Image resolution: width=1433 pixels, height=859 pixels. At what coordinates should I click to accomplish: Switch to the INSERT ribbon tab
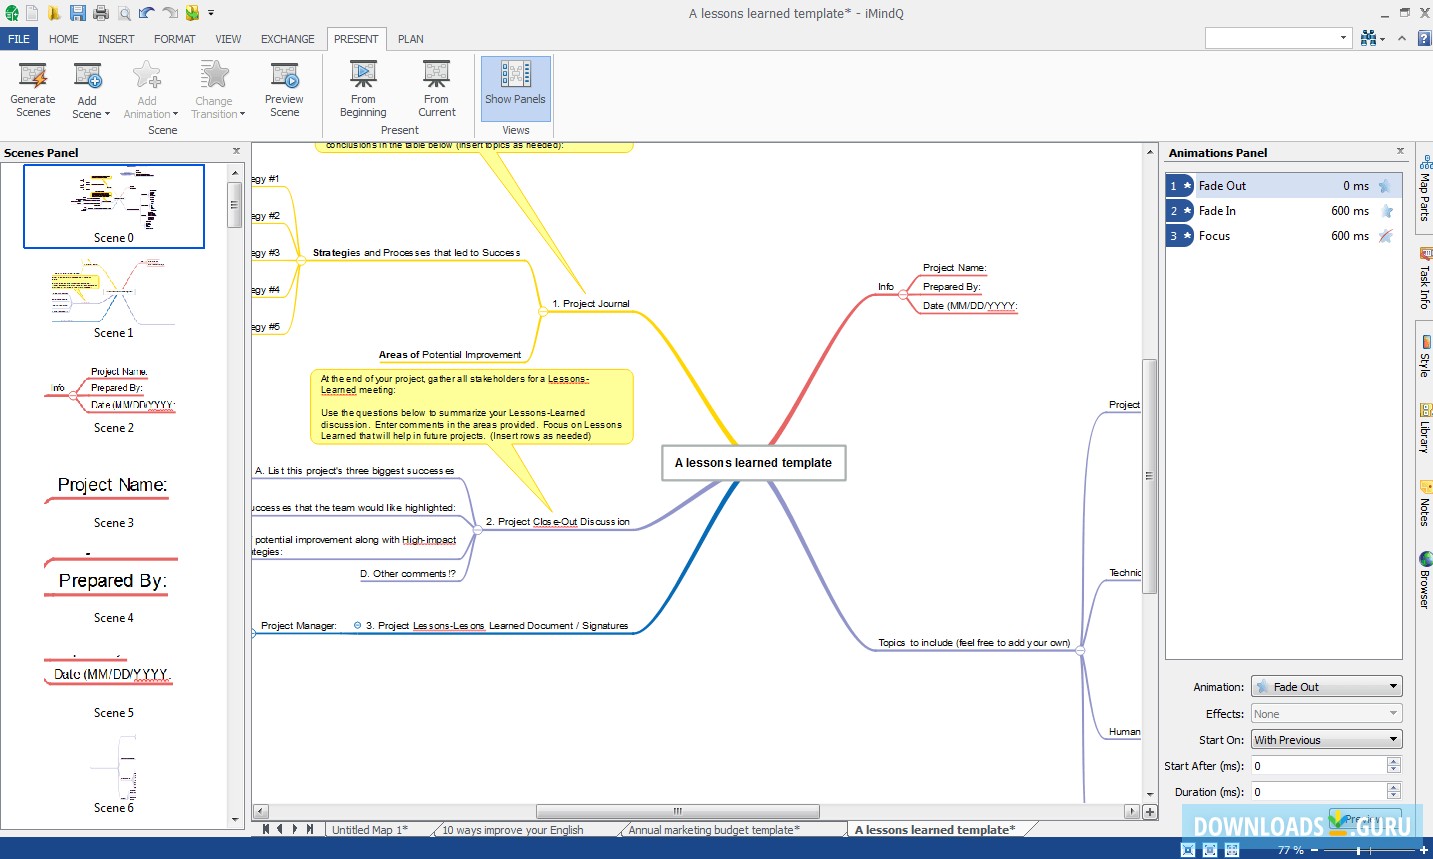(x=116, y=39)
